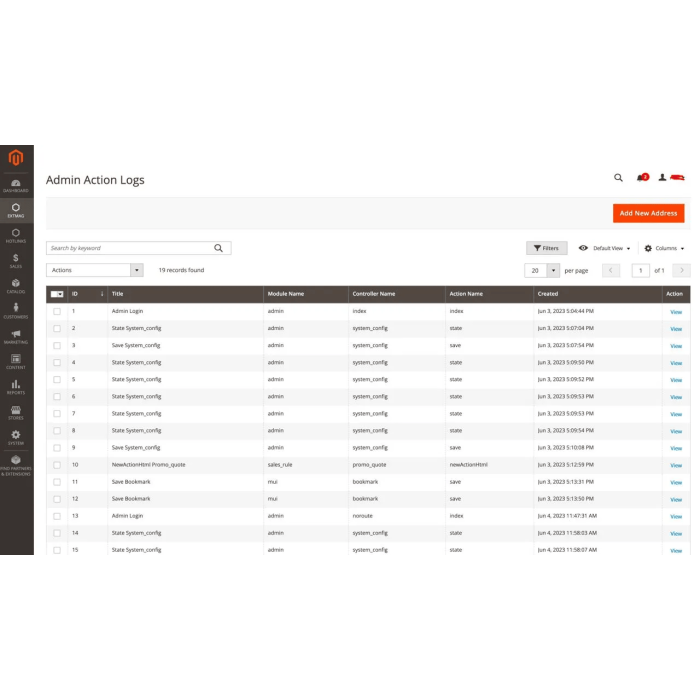Check the row with ID 3
This screenshot has height=700, width=700.
tap(57, 346)
